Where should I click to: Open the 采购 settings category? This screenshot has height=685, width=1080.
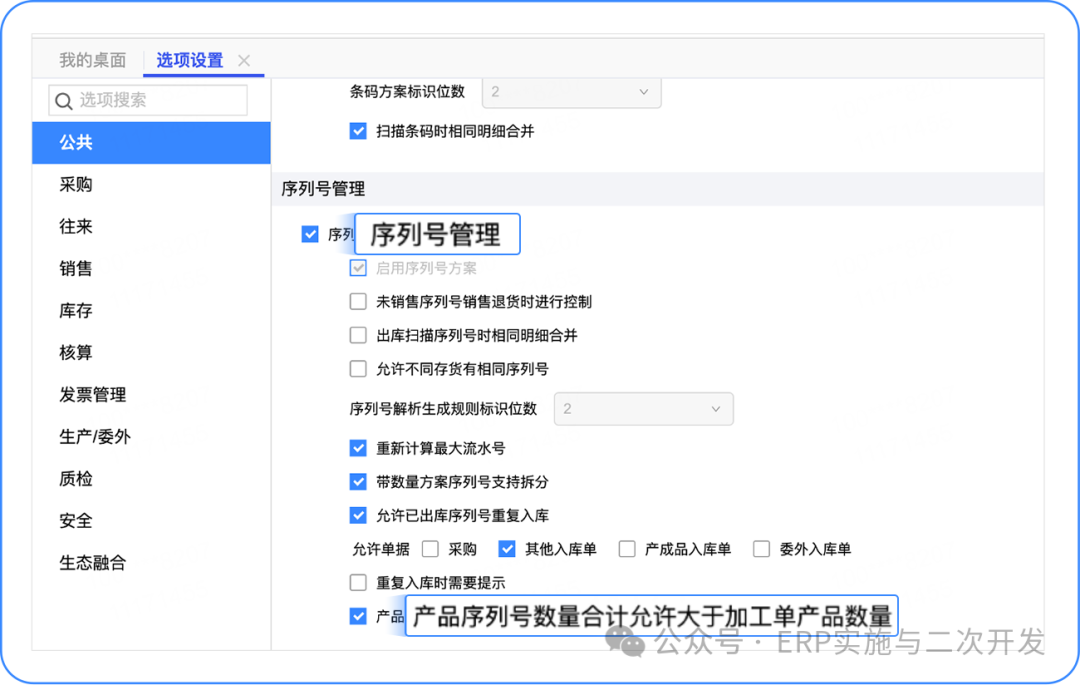[76, 185]
